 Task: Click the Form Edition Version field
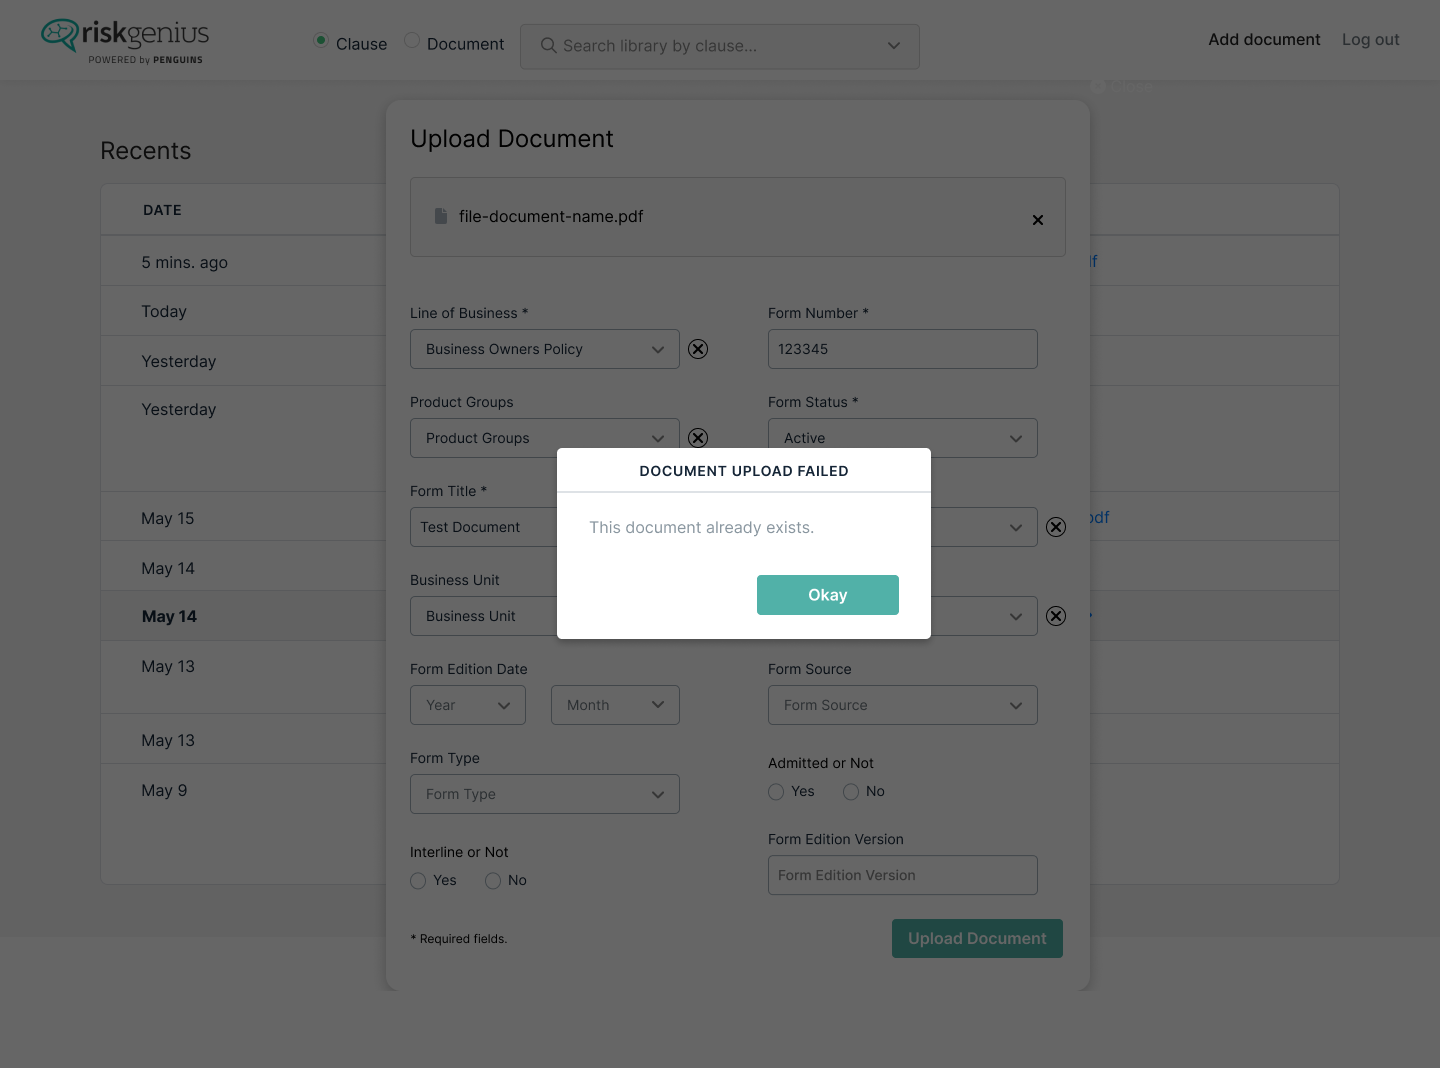(x=903, y=875)
